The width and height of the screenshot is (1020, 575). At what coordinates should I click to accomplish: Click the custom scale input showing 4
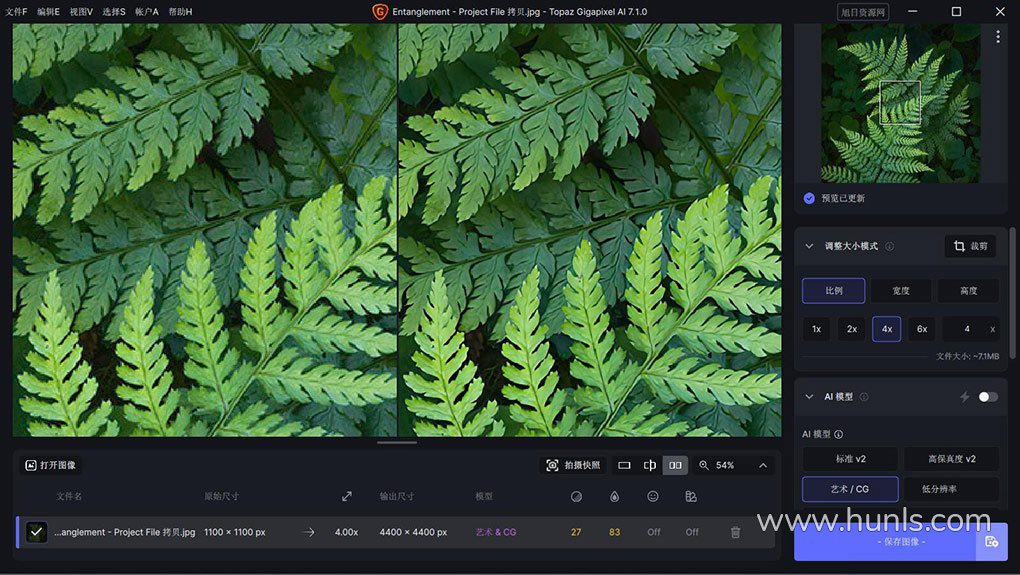coord(966,329)
